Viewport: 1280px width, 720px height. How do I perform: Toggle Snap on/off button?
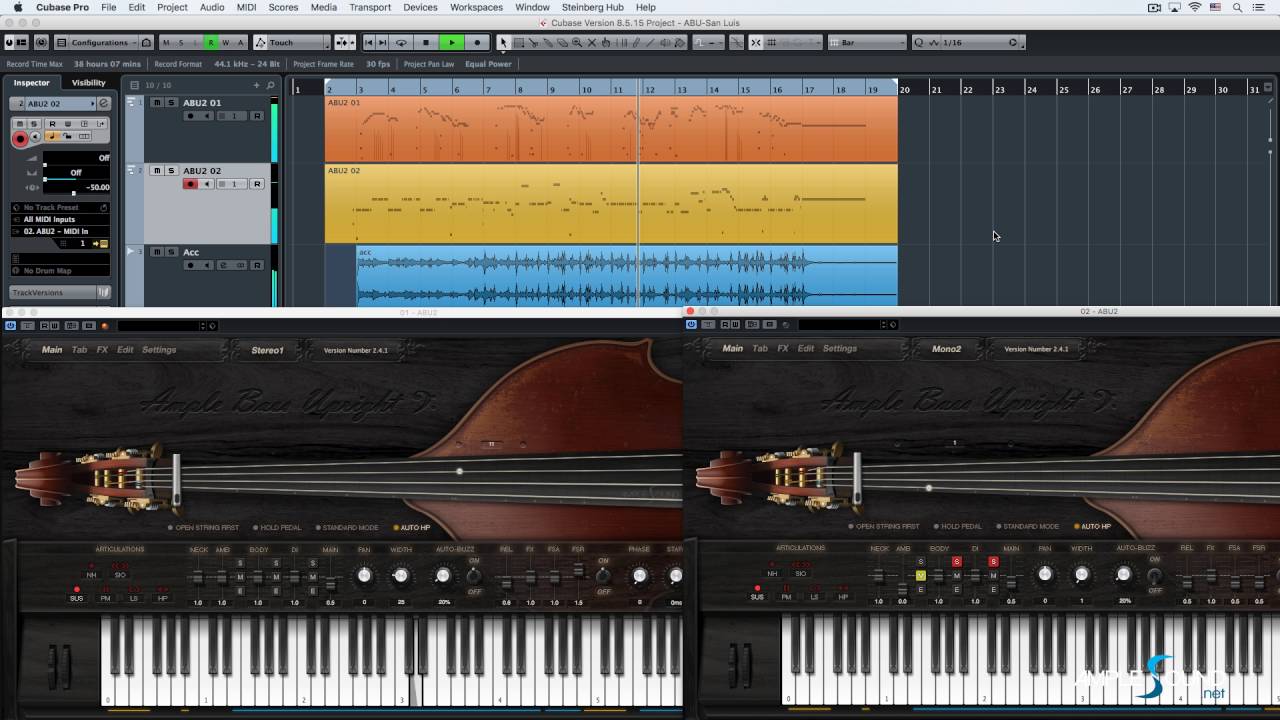(756, 43)
